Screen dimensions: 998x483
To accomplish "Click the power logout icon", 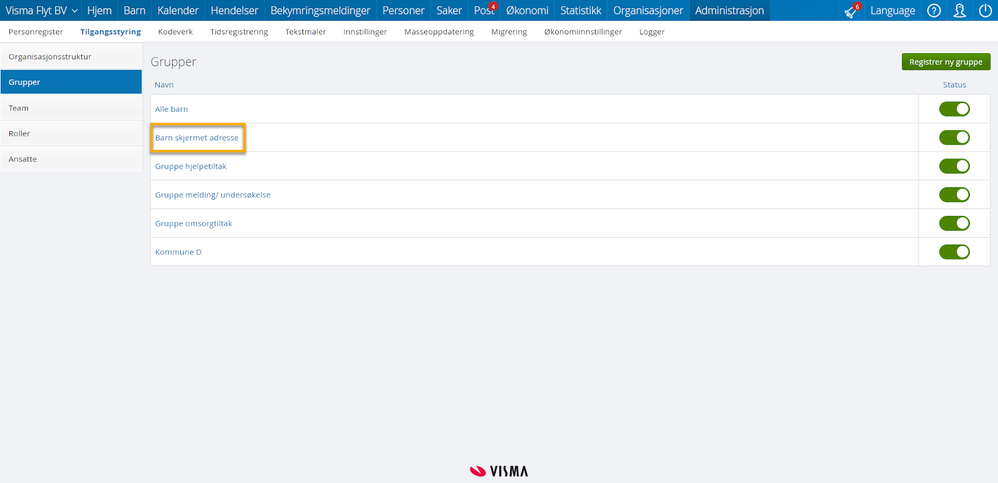I will click(x=985, y=11).
